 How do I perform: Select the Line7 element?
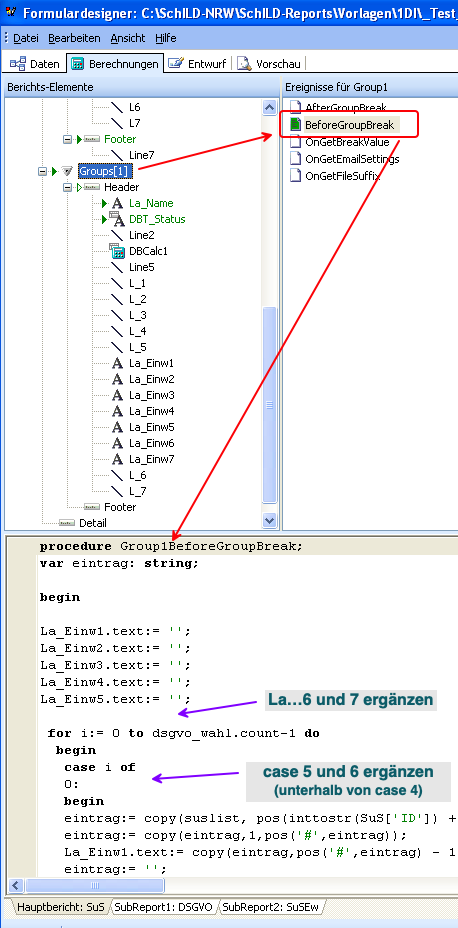click(x=141, y=155)
